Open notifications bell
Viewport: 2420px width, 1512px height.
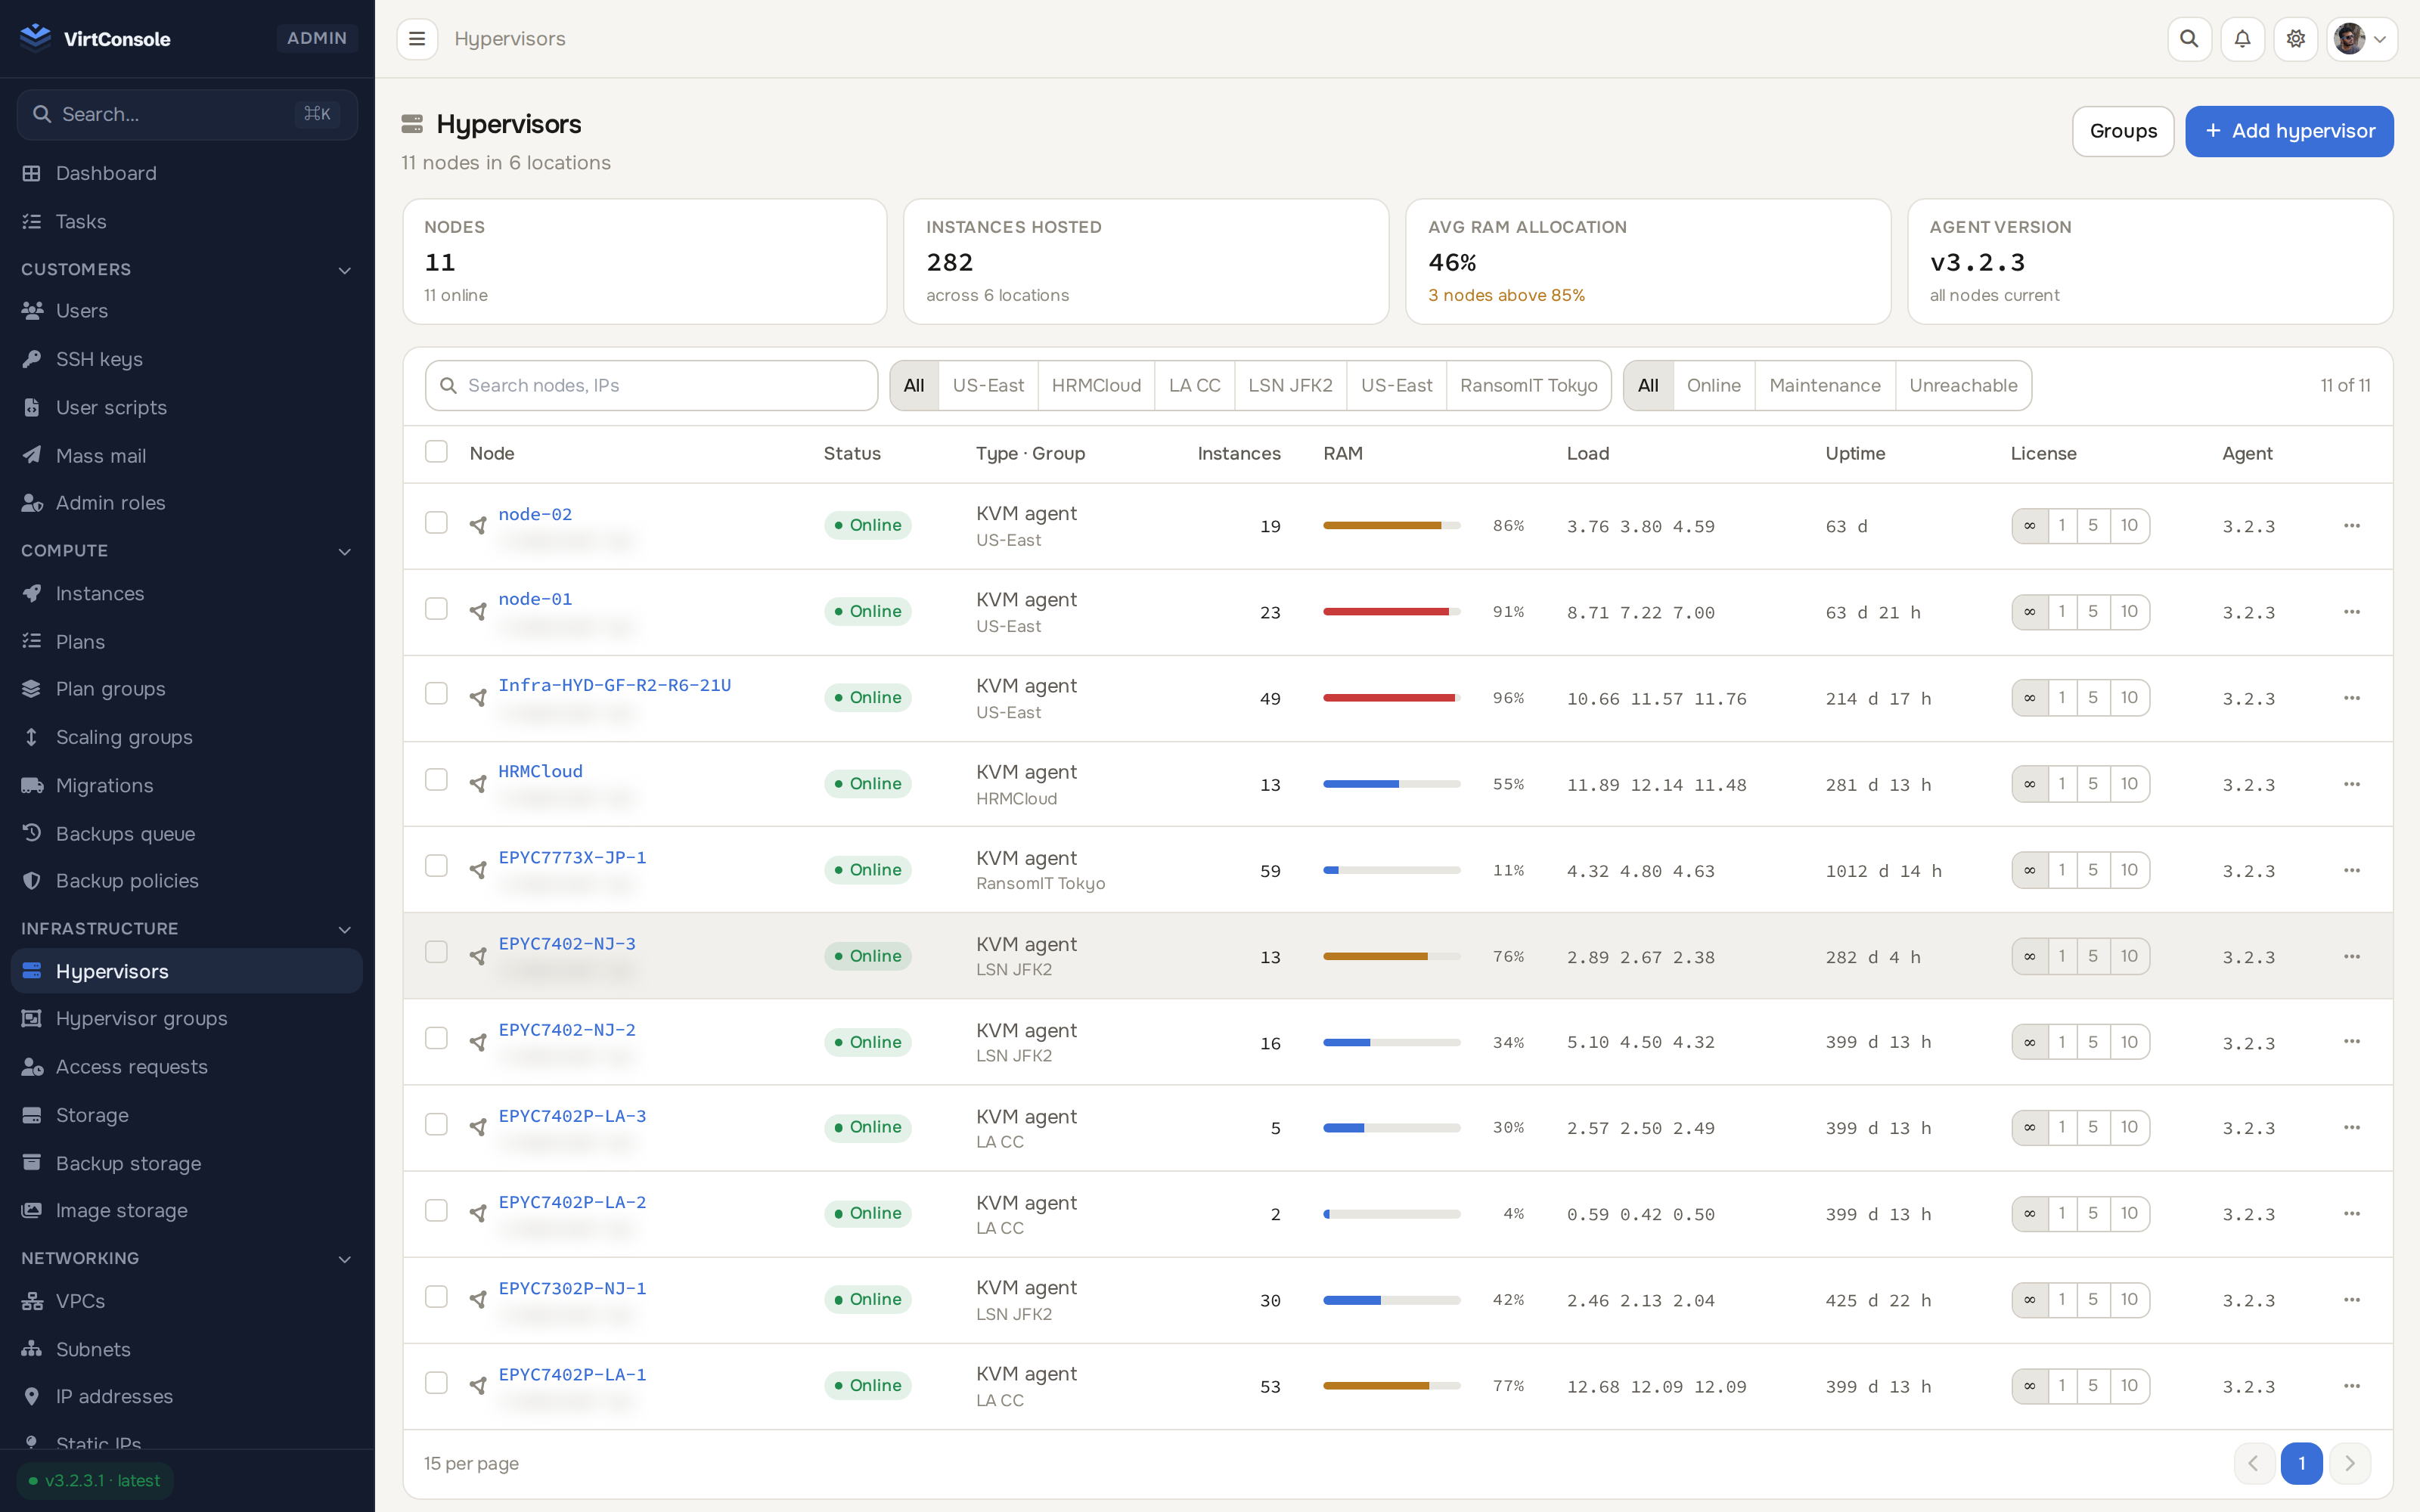2242,39
